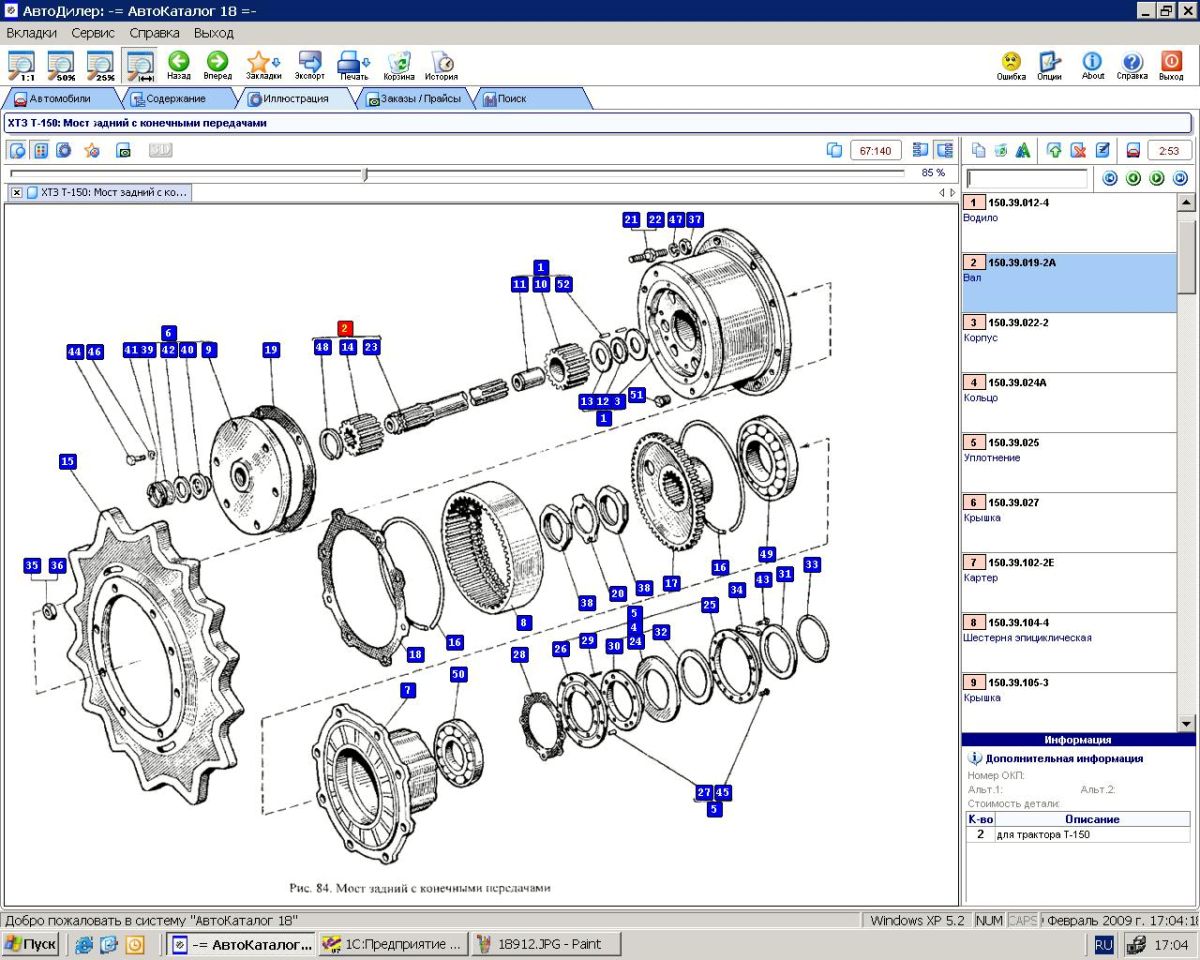The height and width of the screenshot is (960, 1200).
Task: Click the illustration zoom slider handle
Action: (x=365, y=174)
